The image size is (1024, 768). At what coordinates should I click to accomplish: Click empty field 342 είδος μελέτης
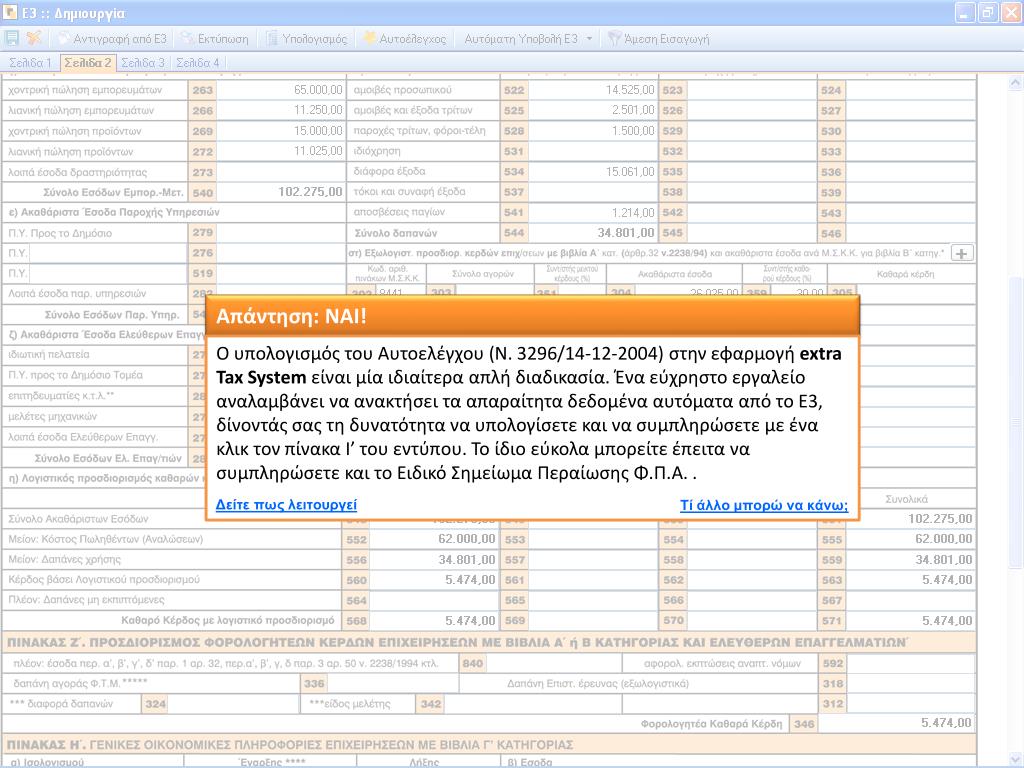point(532,704)
